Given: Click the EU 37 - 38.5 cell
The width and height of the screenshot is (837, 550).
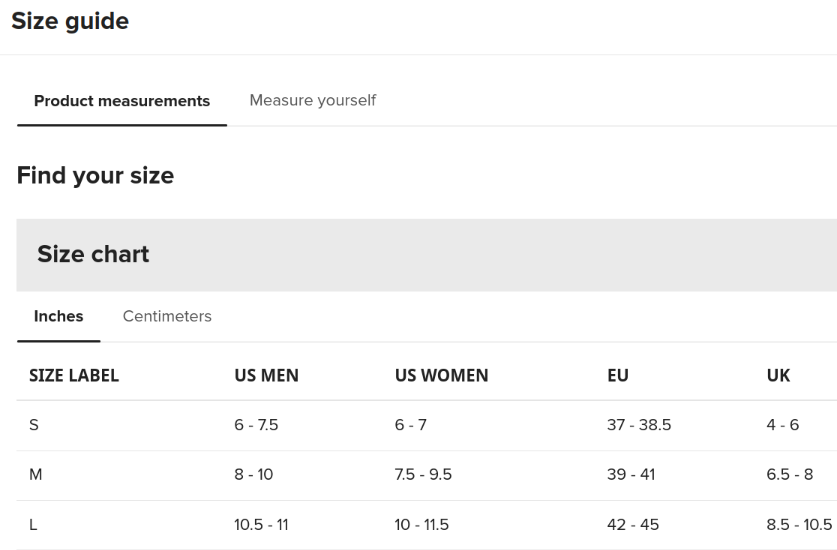Looking at the screenshot, I should (639, 425).
